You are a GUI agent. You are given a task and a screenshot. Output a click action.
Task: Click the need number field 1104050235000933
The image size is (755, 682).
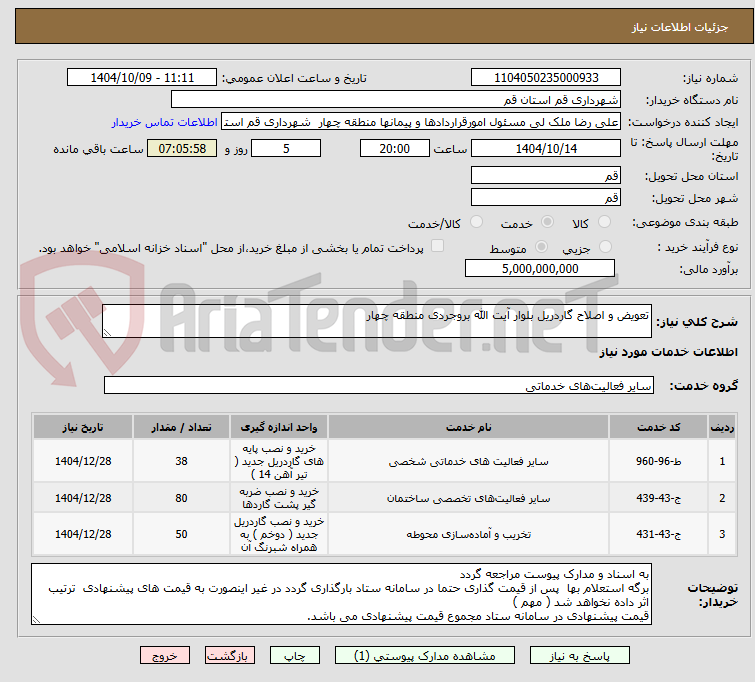(x=546, y=78)
